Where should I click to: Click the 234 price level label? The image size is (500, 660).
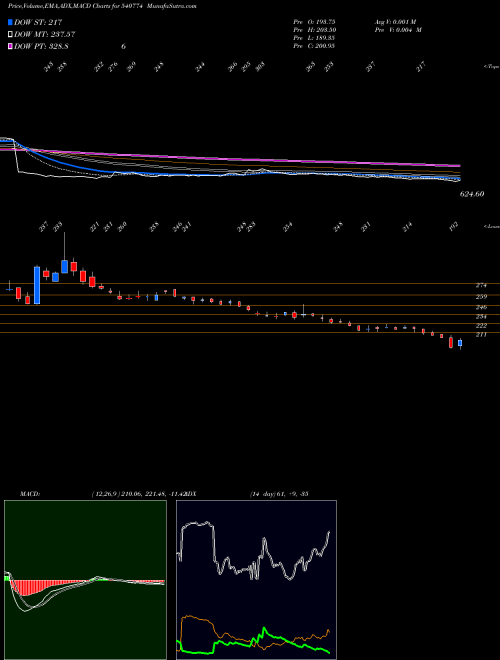point(481,316)
